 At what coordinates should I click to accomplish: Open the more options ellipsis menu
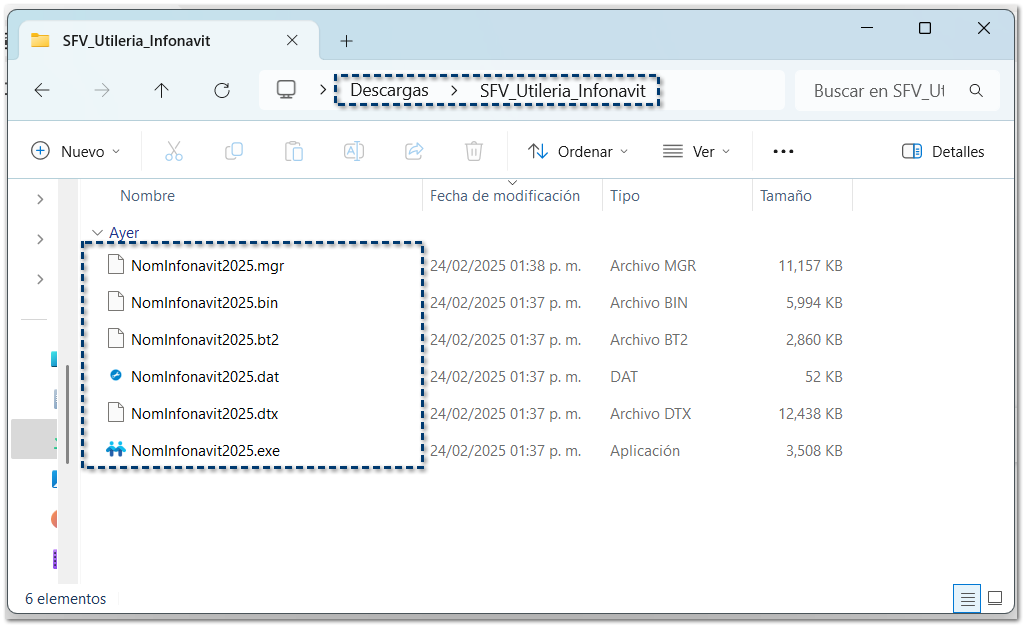click(783, 151)
